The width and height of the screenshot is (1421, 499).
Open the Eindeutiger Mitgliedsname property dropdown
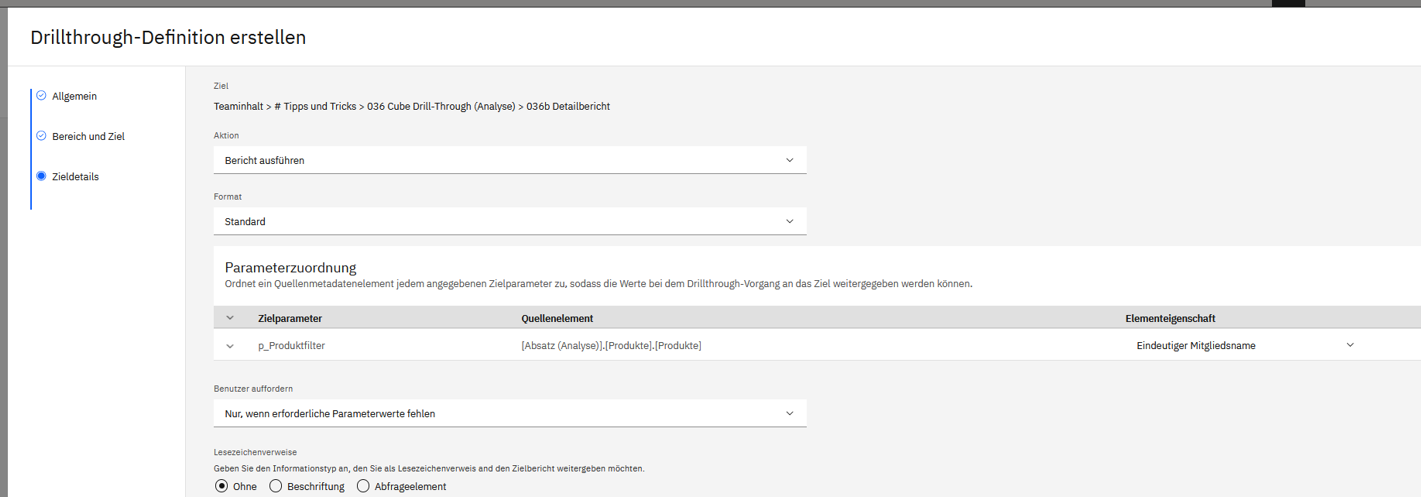tap(1245, 346)
